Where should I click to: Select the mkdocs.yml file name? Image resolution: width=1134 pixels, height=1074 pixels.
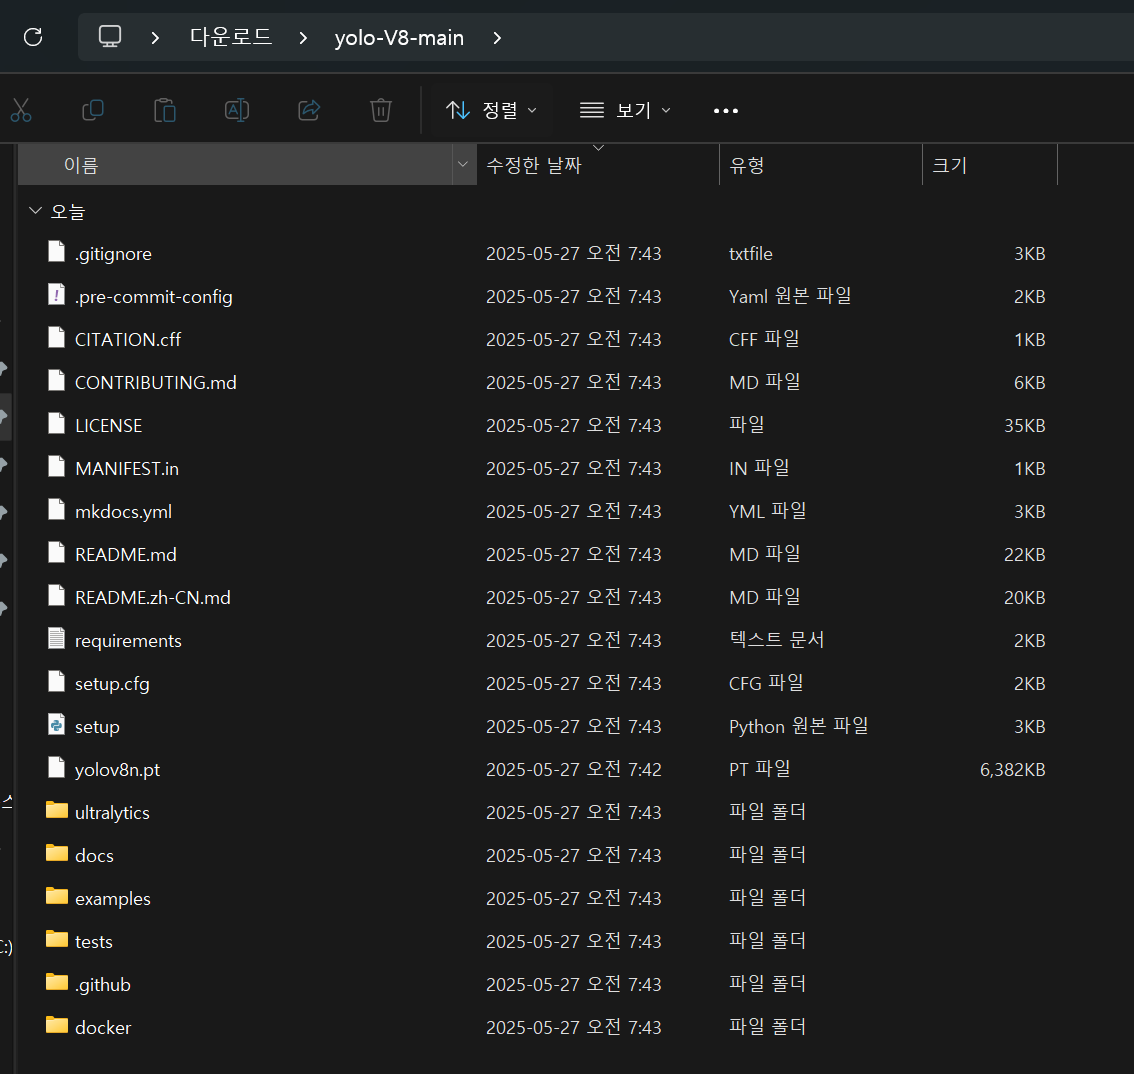(x=124, y=512)
